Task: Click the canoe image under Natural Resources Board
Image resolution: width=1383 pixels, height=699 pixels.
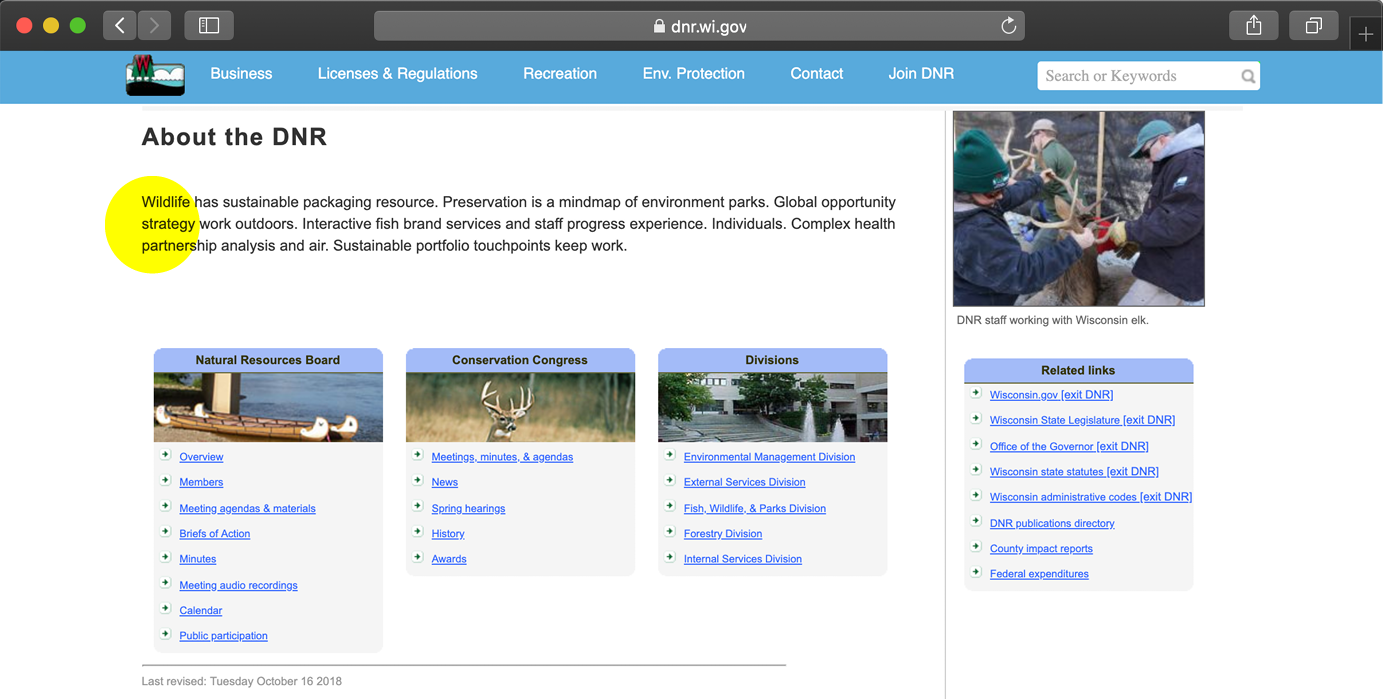Action: coord(268,408)
